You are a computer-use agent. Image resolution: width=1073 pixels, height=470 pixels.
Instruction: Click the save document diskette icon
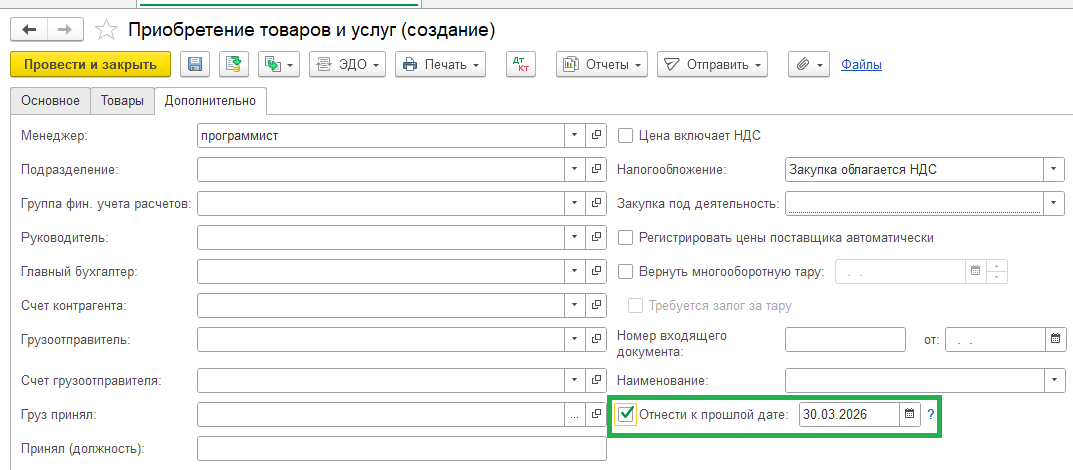tap(195, 65)
